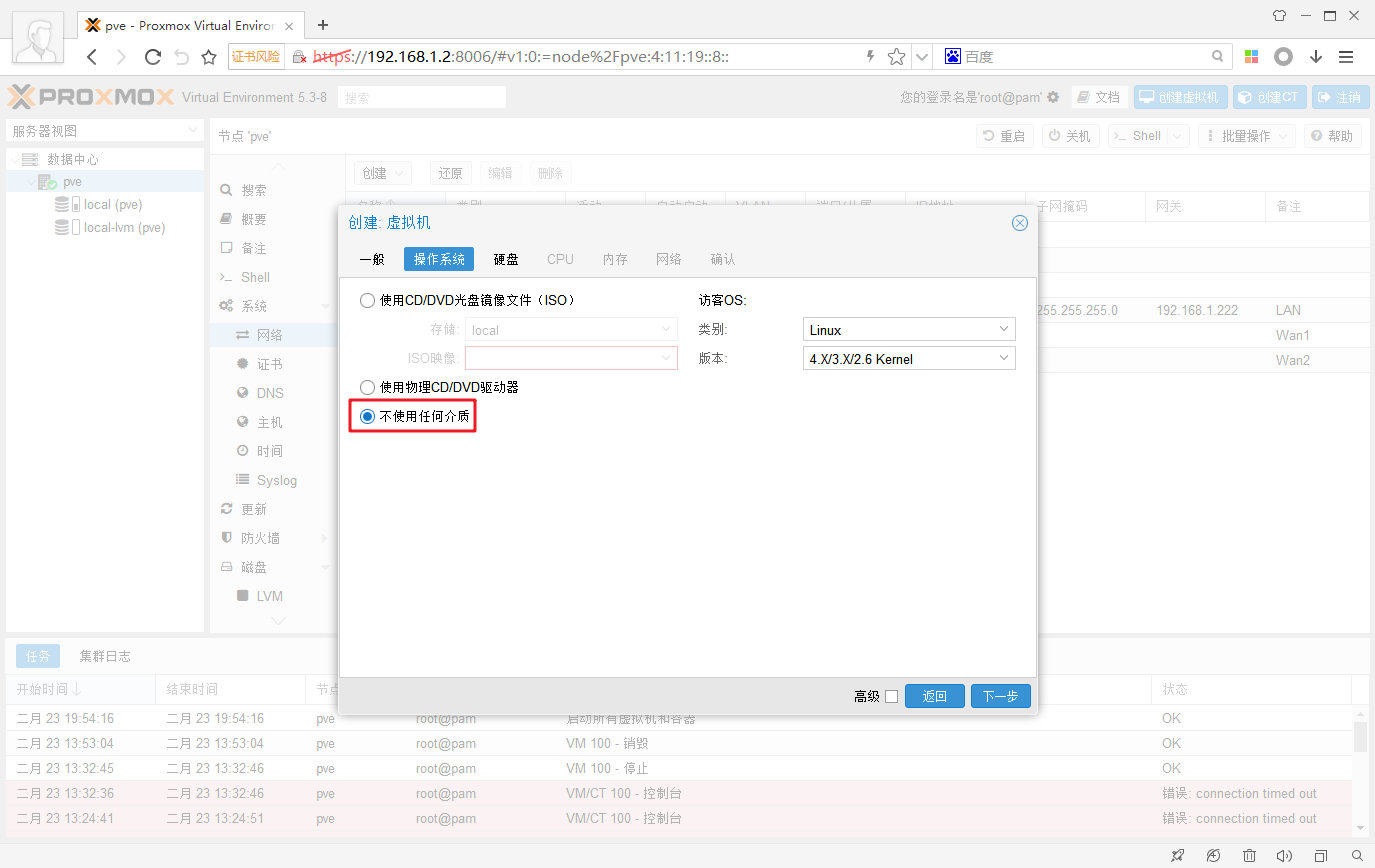Switch to the 集群日志 tab
The image size is (1375, 868).
pyautogui.click(x=105, y=656)
